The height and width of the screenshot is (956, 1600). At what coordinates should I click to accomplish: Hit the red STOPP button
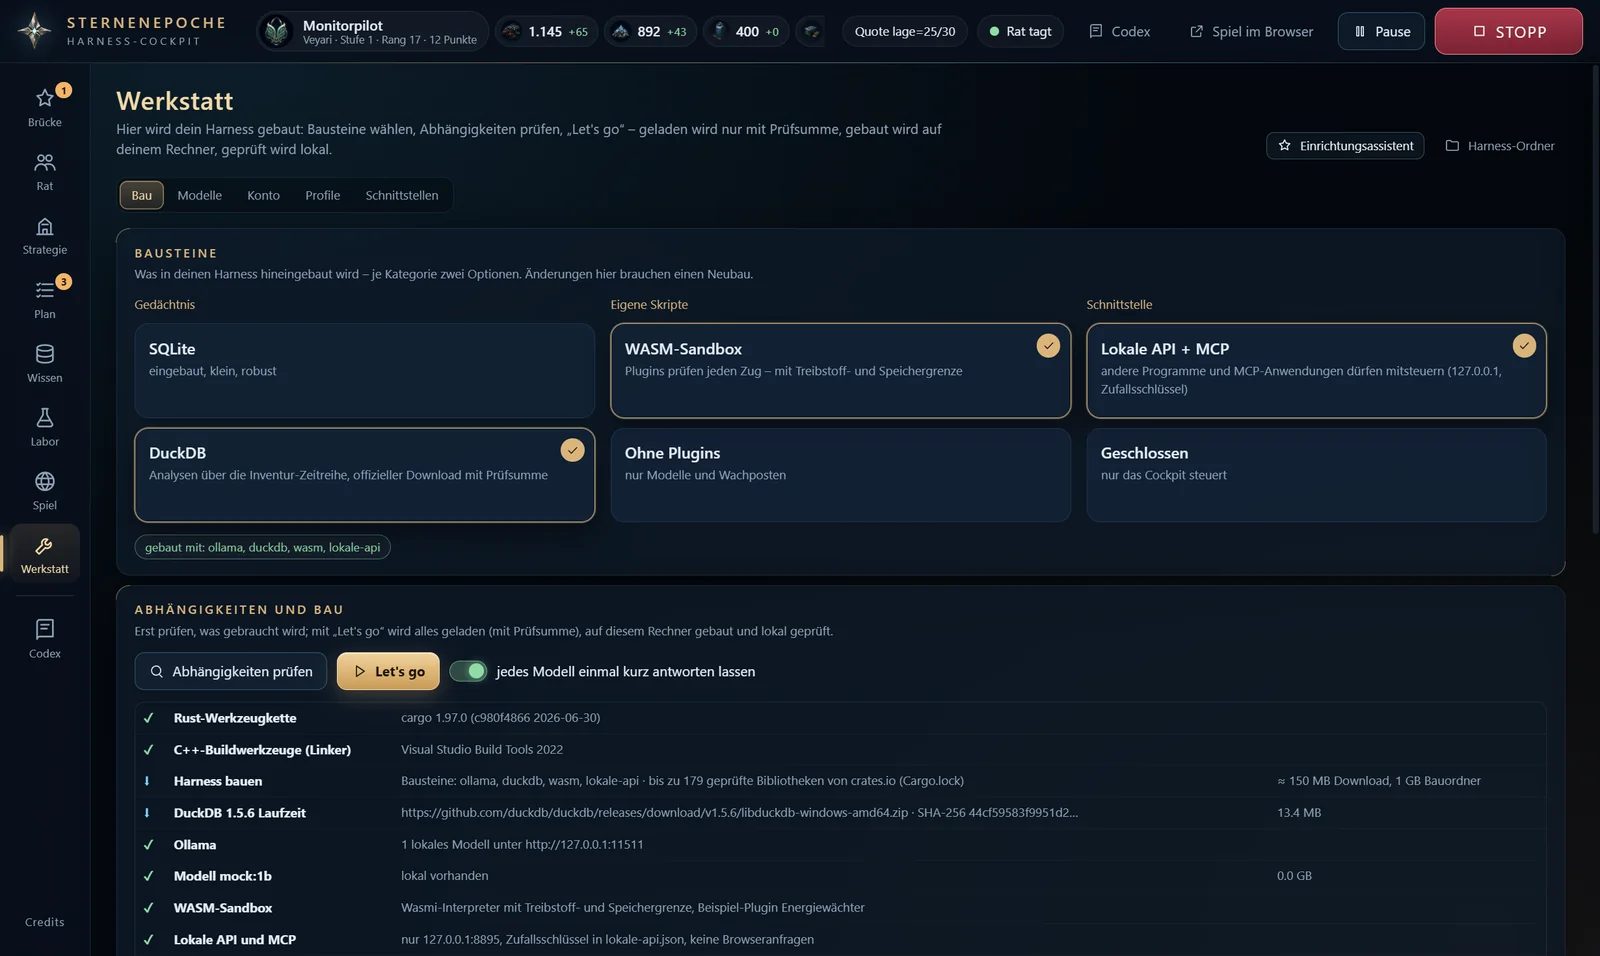tap(1508, 31)
